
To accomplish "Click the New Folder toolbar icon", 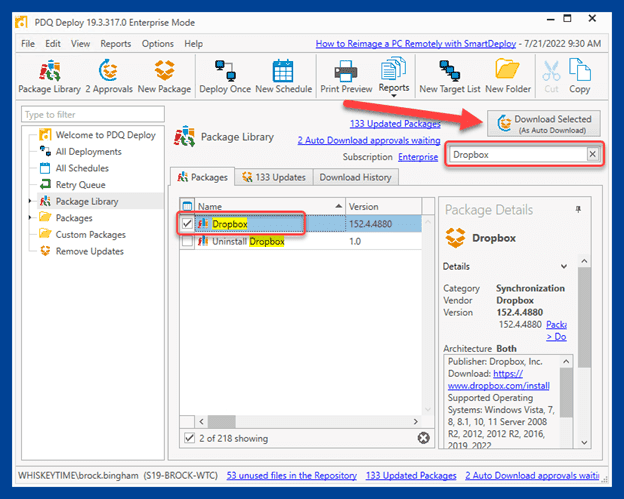I will coord(508,77).
